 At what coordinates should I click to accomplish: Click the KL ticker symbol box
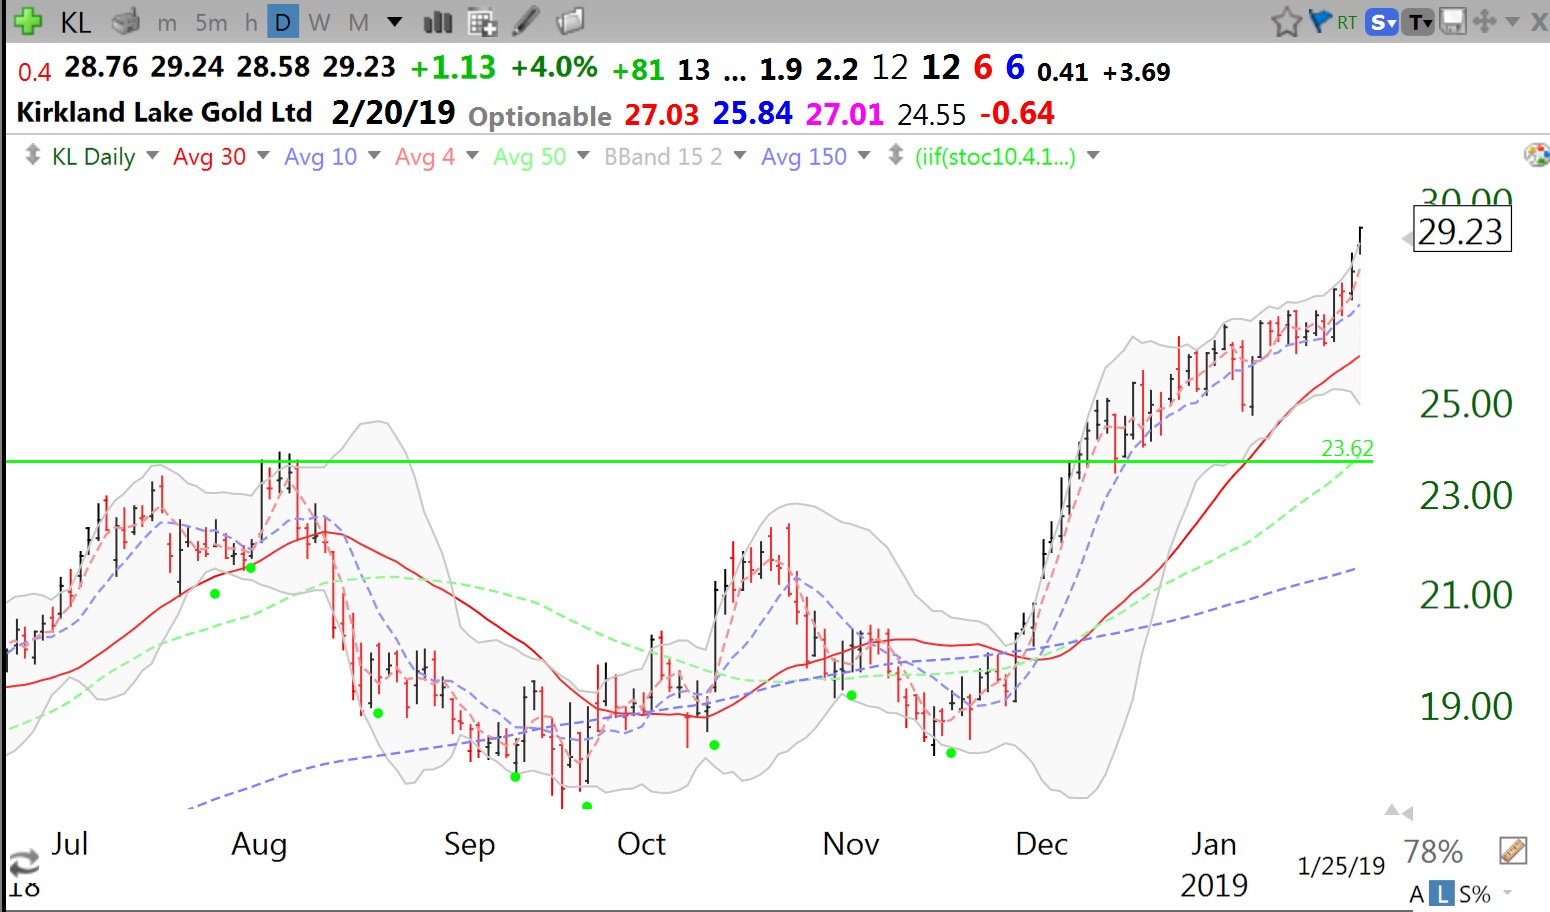(76, 22)
